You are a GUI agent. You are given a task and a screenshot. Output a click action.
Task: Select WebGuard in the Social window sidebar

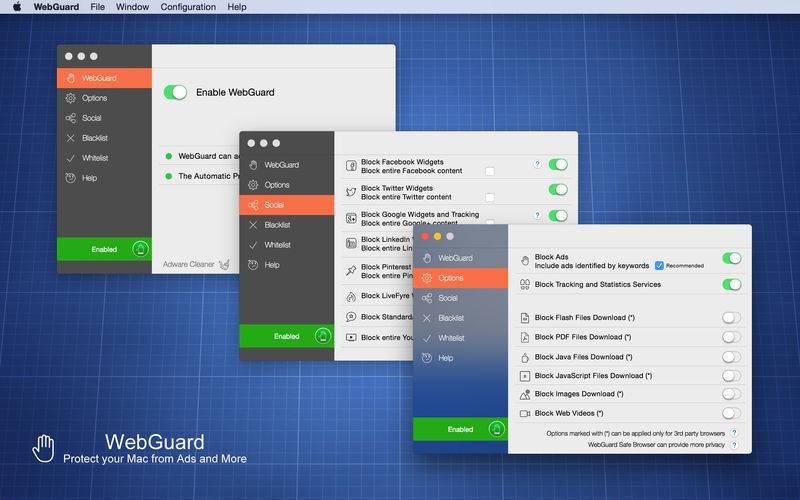click(287, 165)
